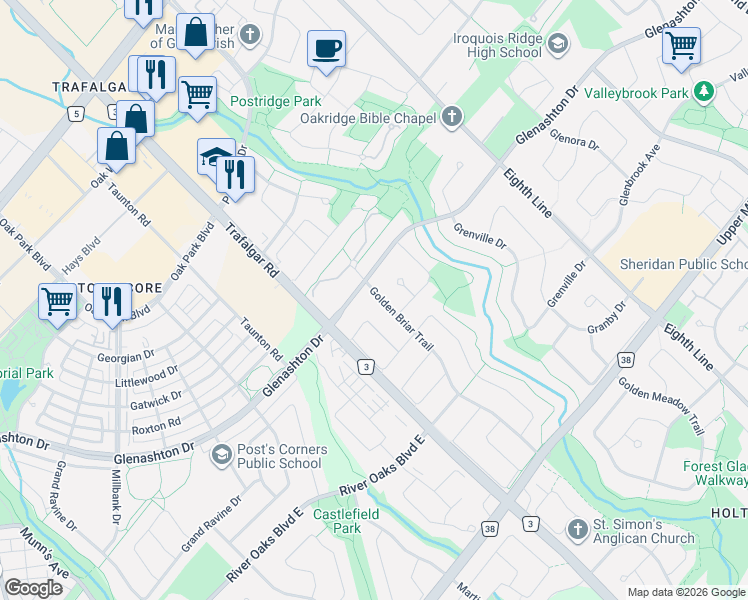Open the St. Simon's Anglican Church icon
Viewport: 748px width, 600px height.
pos(578,530)
